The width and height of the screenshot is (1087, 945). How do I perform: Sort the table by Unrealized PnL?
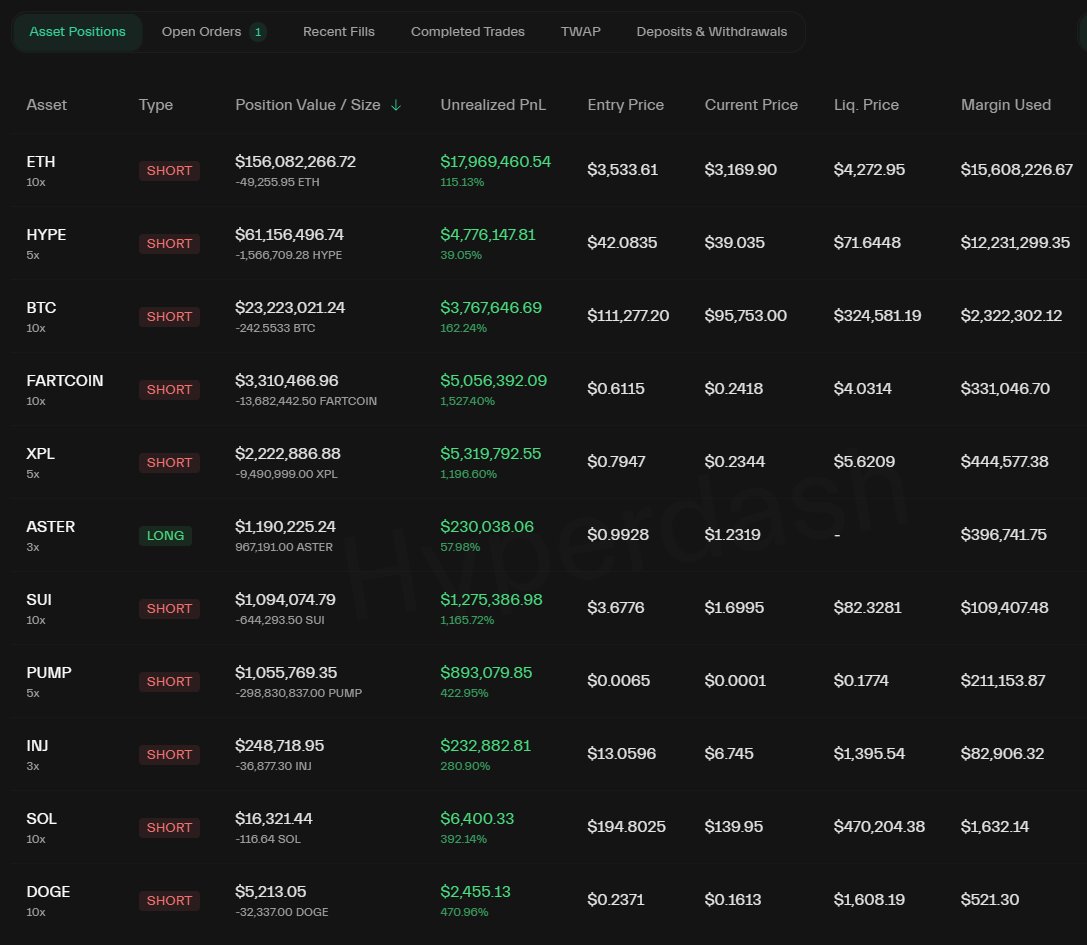[x=493, y=104]
